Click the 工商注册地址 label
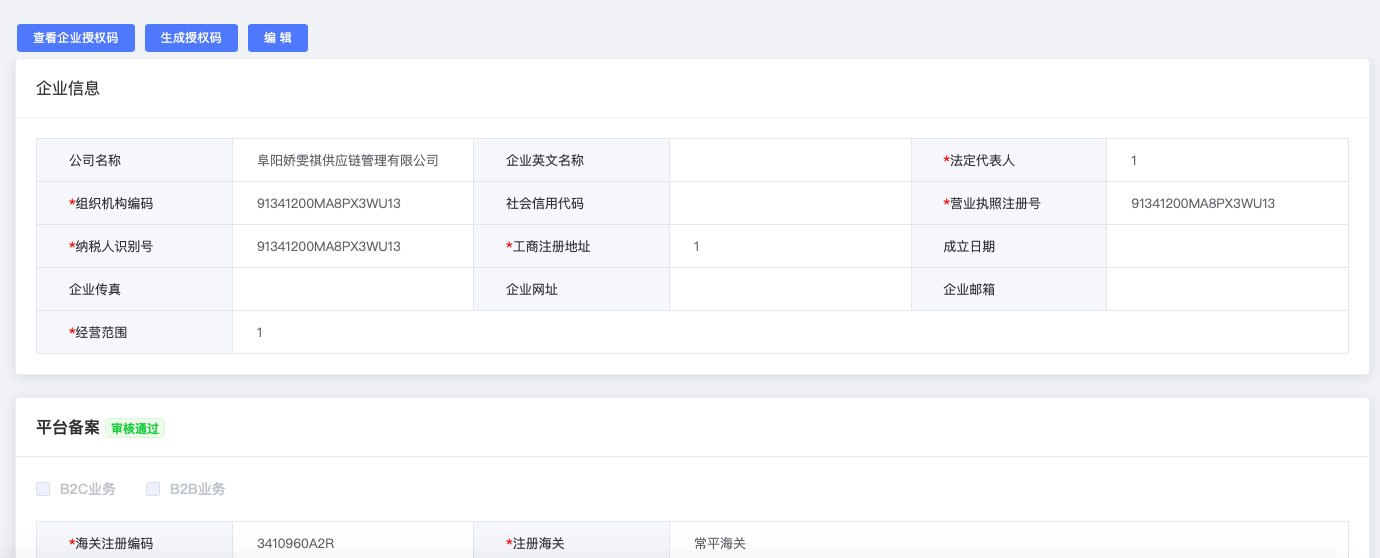Viewport: 1380px width, 558px height. tap(548, 246)
